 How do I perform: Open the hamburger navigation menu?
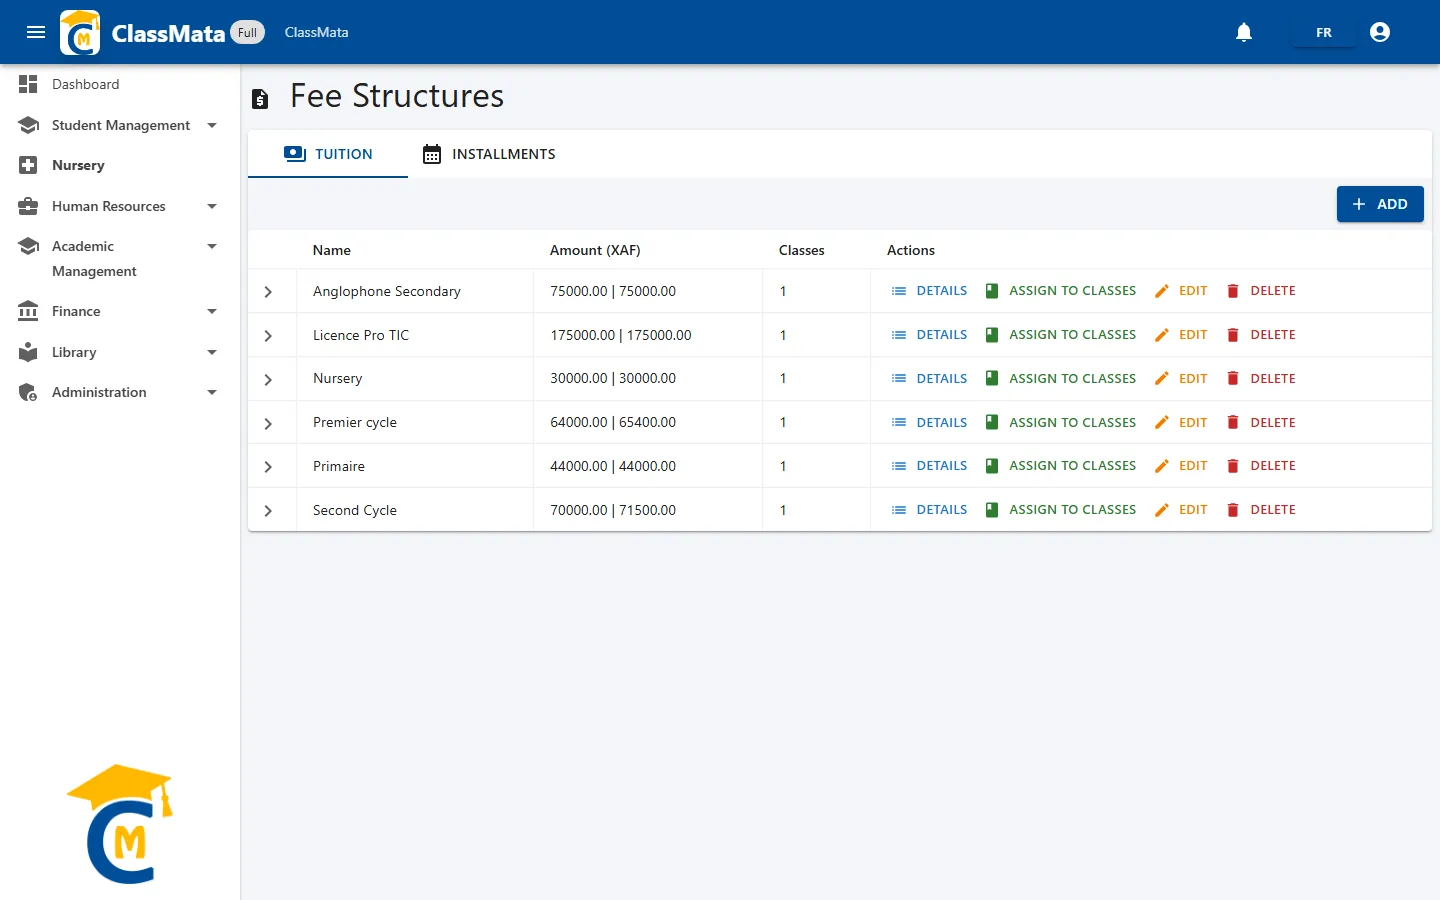coord(36,32)
